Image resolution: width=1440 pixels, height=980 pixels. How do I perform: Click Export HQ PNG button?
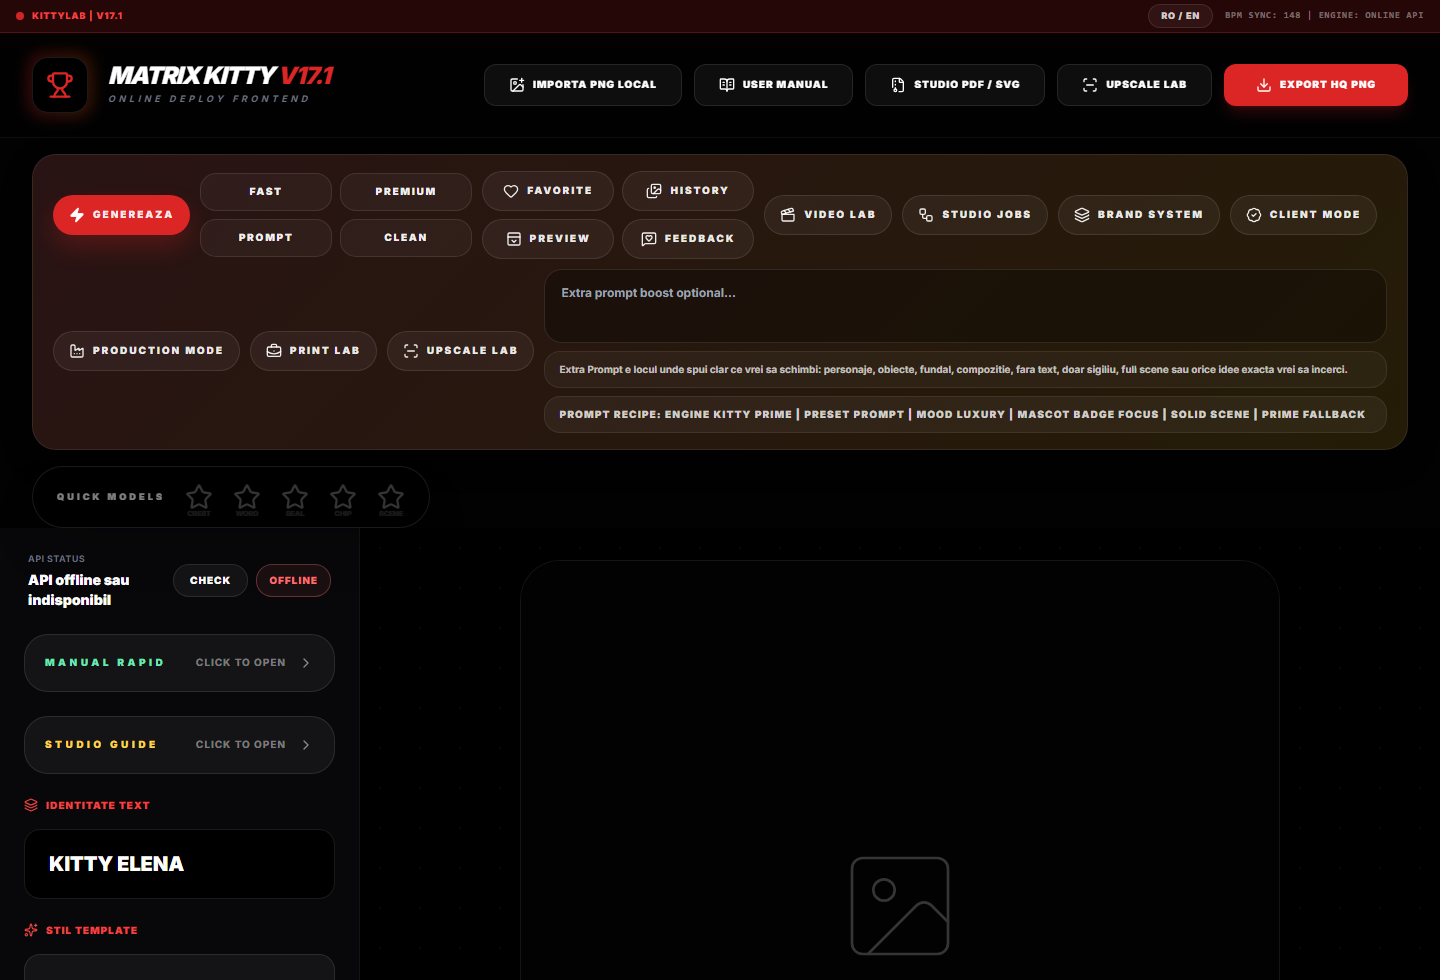click(1316, 85)
